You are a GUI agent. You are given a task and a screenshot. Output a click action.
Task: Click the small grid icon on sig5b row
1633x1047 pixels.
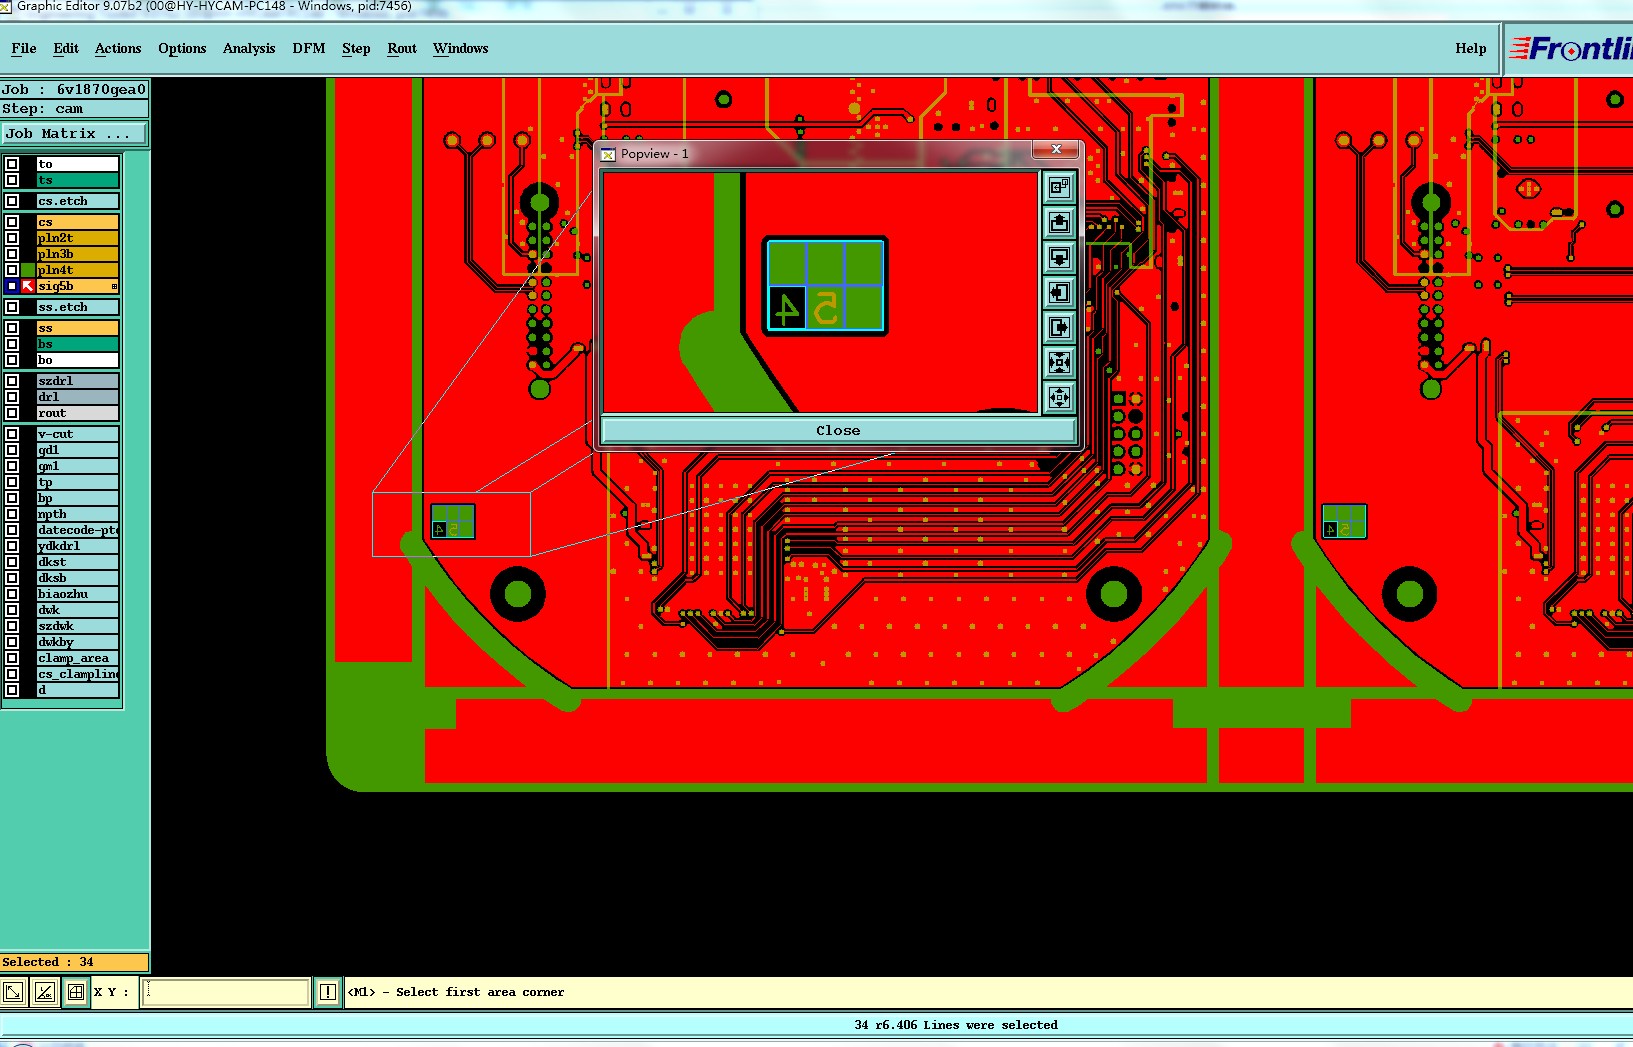click(x=114, y=286)
